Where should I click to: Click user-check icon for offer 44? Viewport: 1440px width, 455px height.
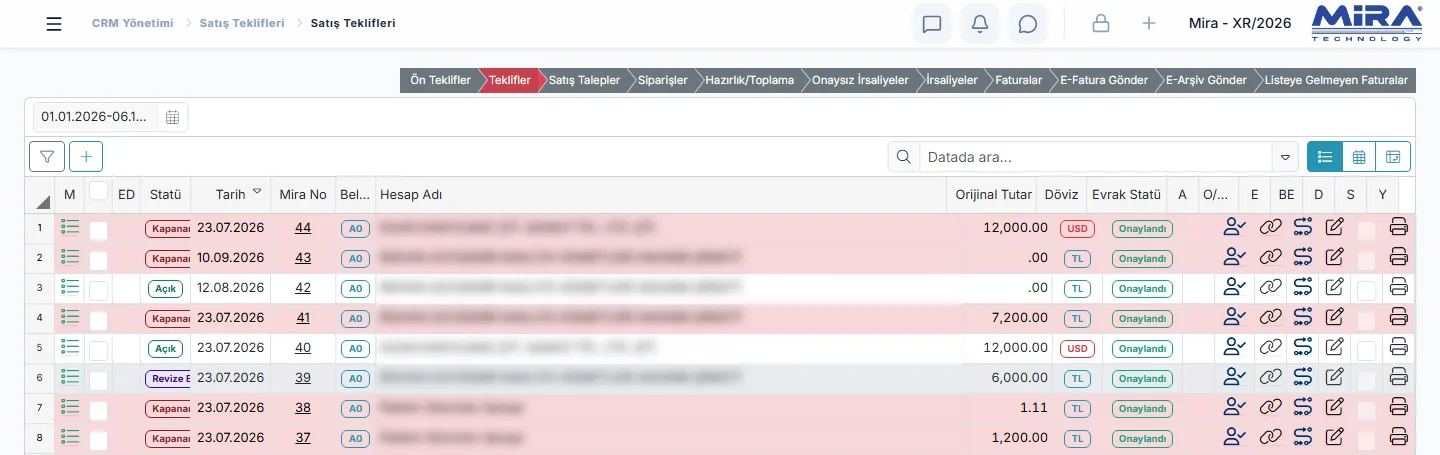[1235, 228]
